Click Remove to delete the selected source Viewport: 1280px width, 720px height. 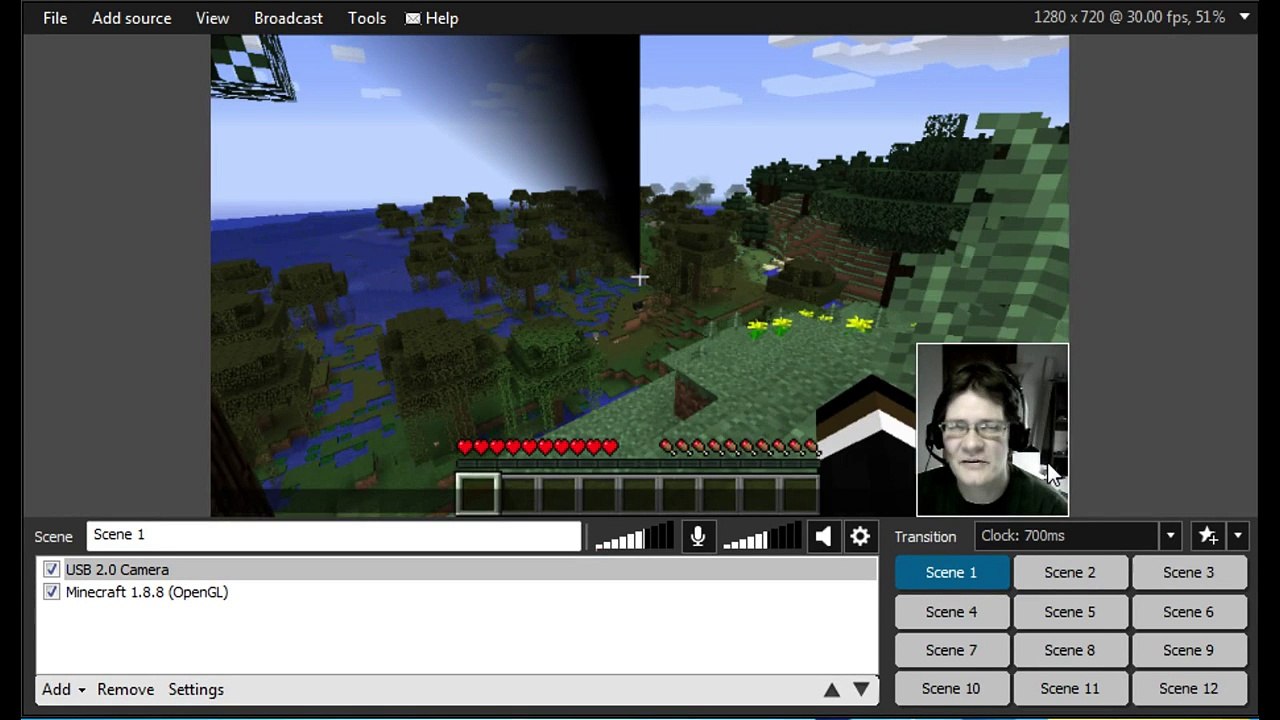coord(125,689)
